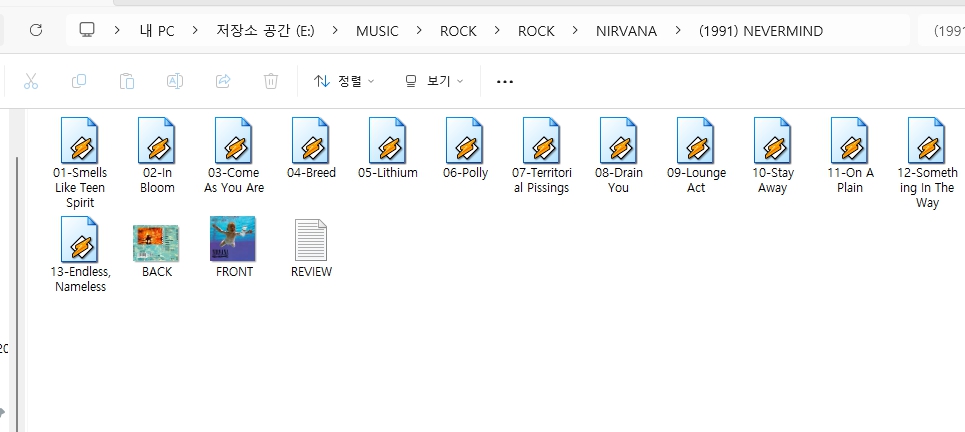
Task: Click the Rename icon in toolbar
Action: (175, 81)
